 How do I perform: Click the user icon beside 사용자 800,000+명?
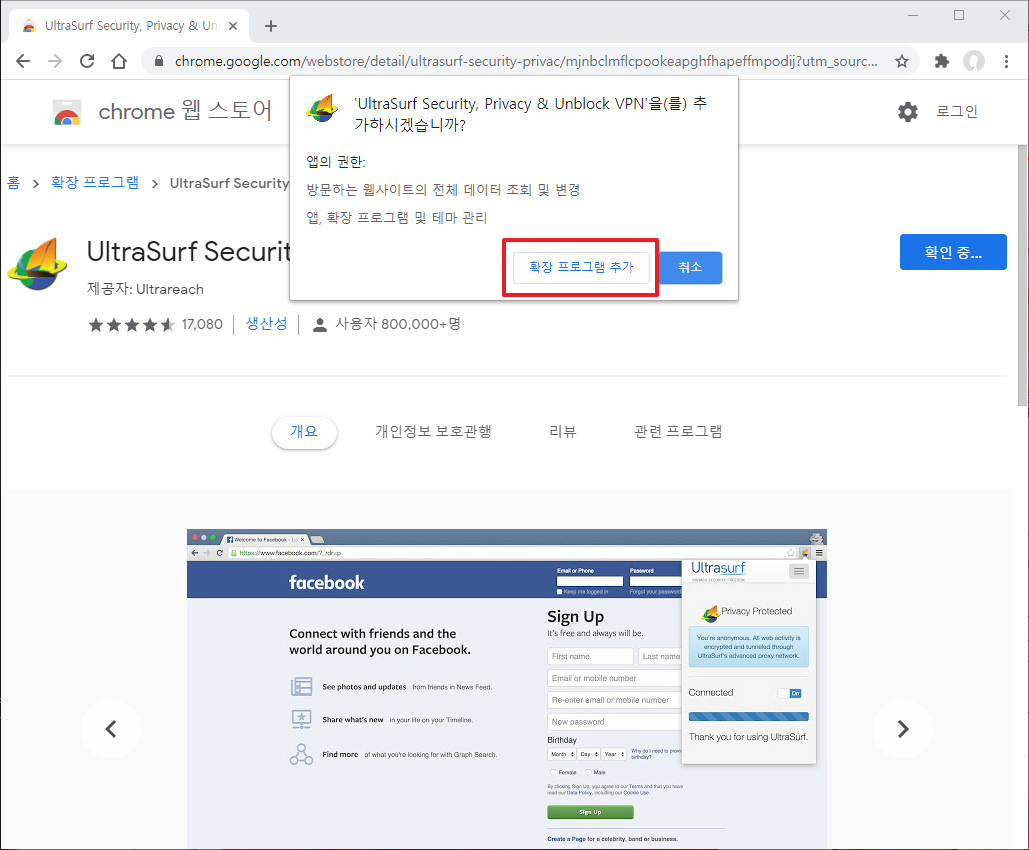click(320, 324)
